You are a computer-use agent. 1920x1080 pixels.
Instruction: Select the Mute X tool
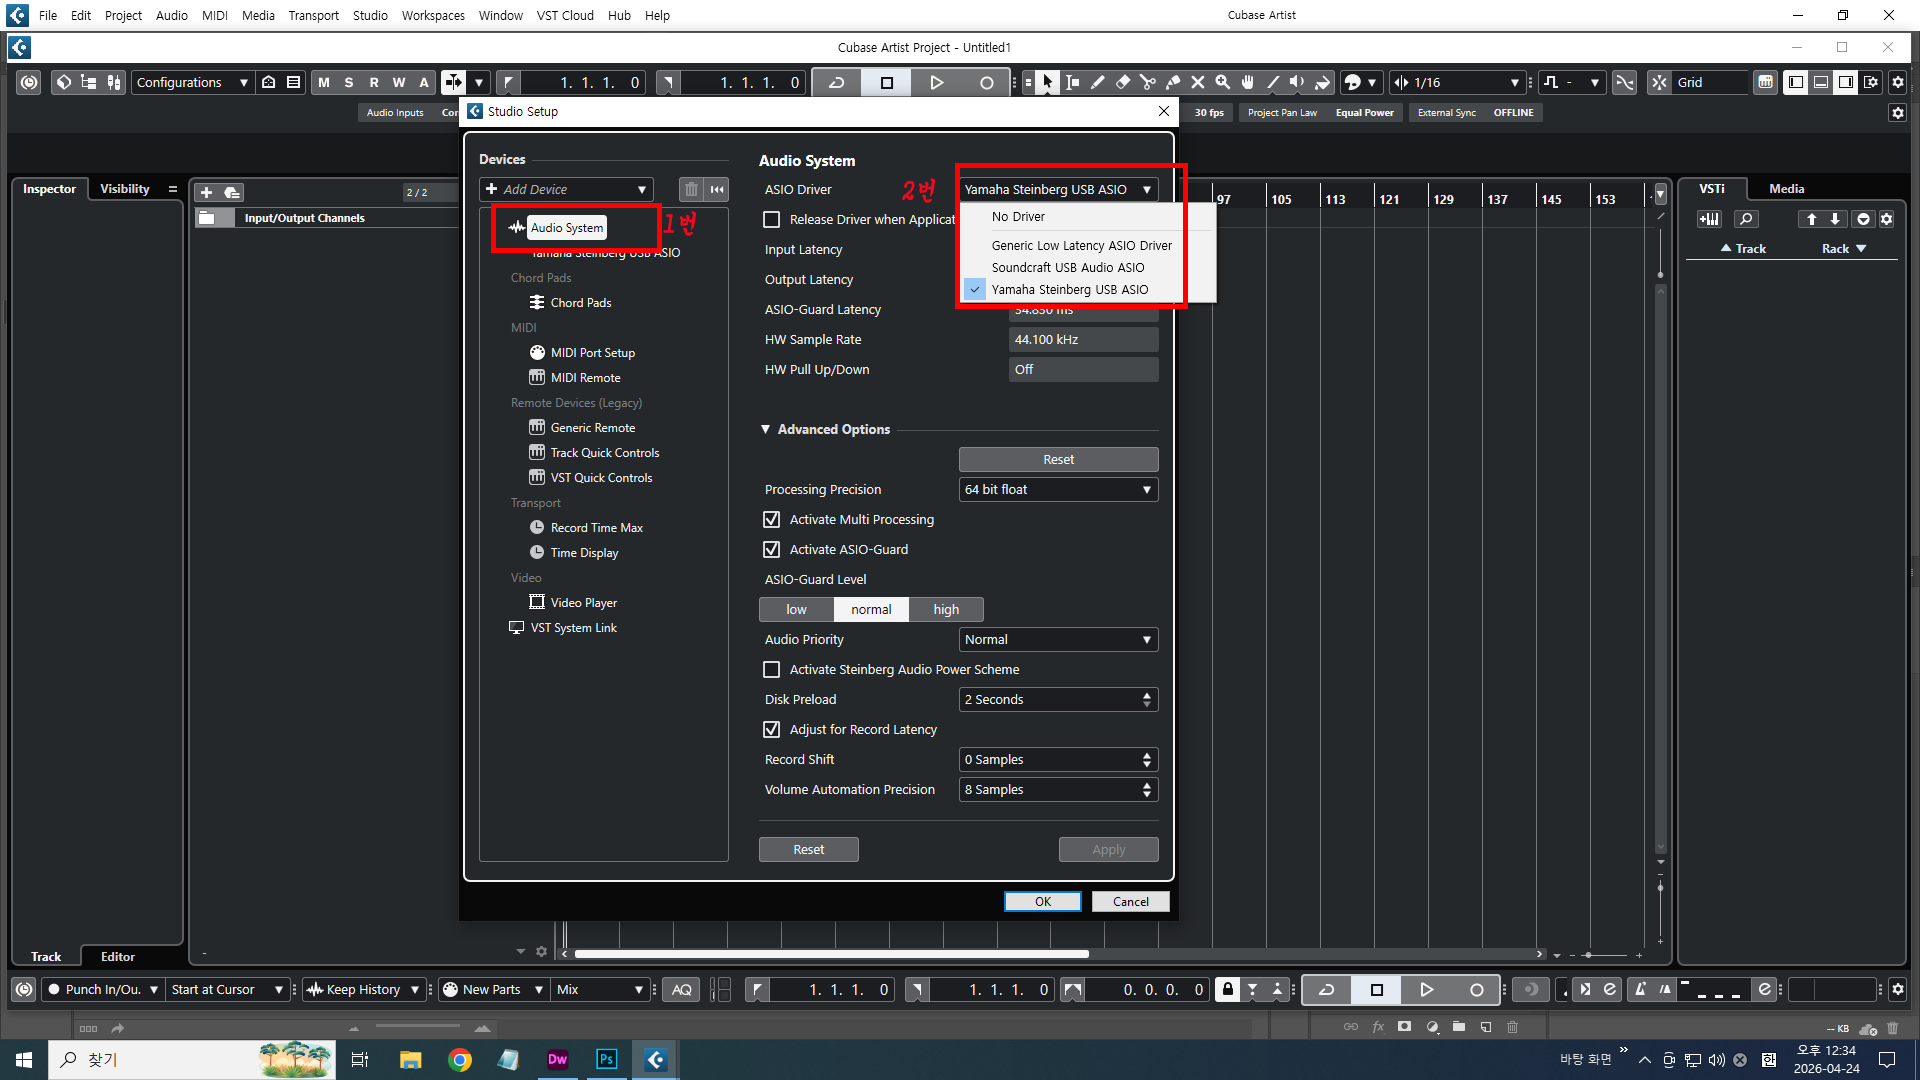coord(1197,82)
